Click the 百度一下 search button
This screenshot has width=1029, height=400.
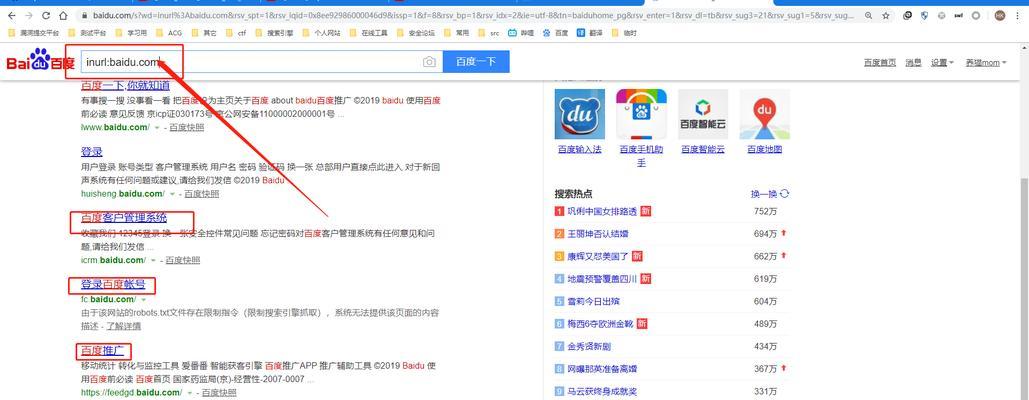(476, 62)
